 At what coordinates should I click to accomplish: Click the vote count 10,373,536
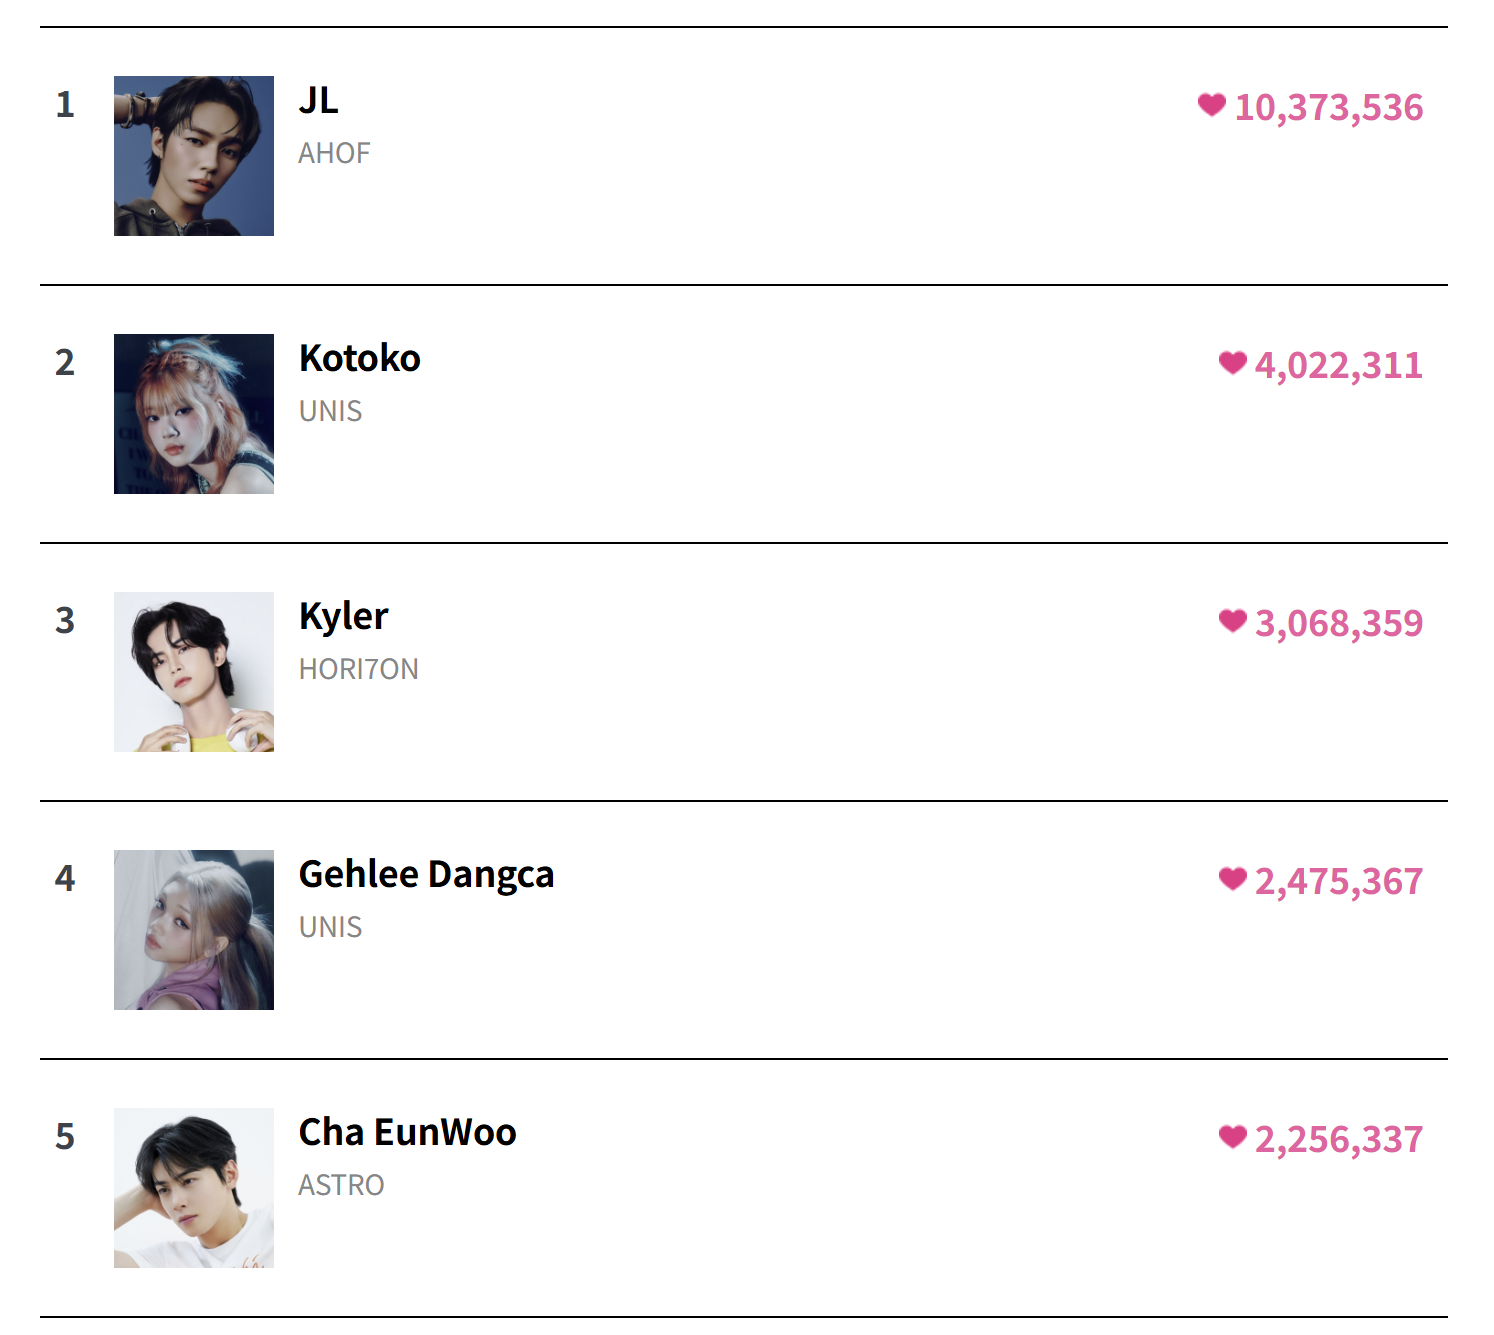[x=1329, y=107]
